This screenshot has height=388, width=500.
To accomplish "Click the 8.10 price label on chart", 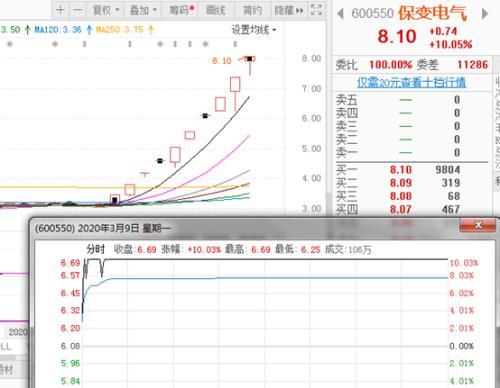I will (x=222, y=61).
